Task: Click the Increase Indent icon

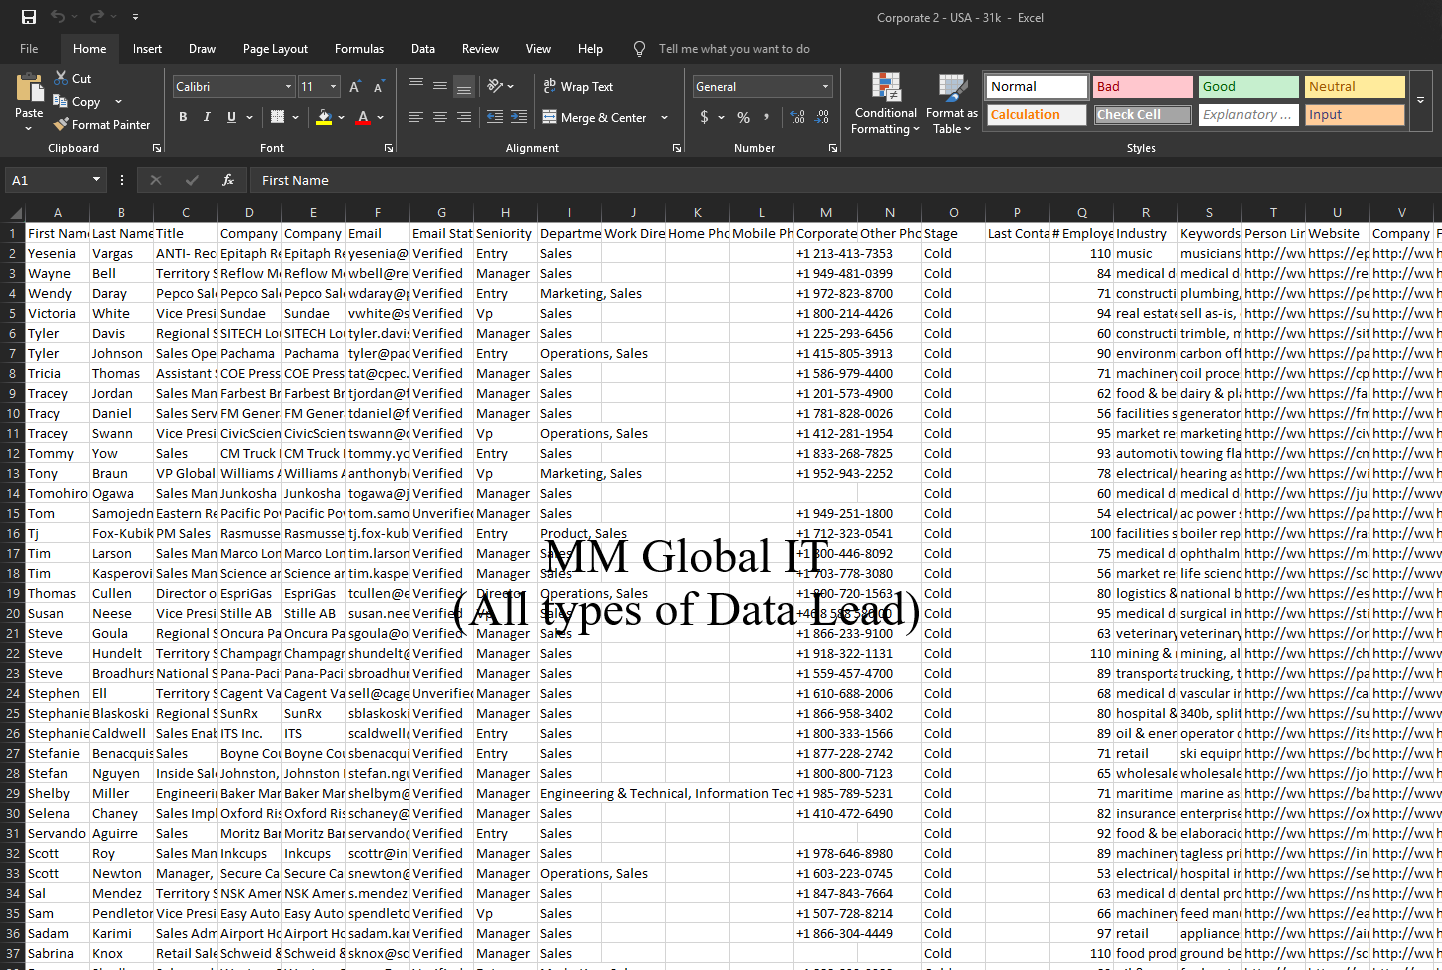Action: [519, 117]
